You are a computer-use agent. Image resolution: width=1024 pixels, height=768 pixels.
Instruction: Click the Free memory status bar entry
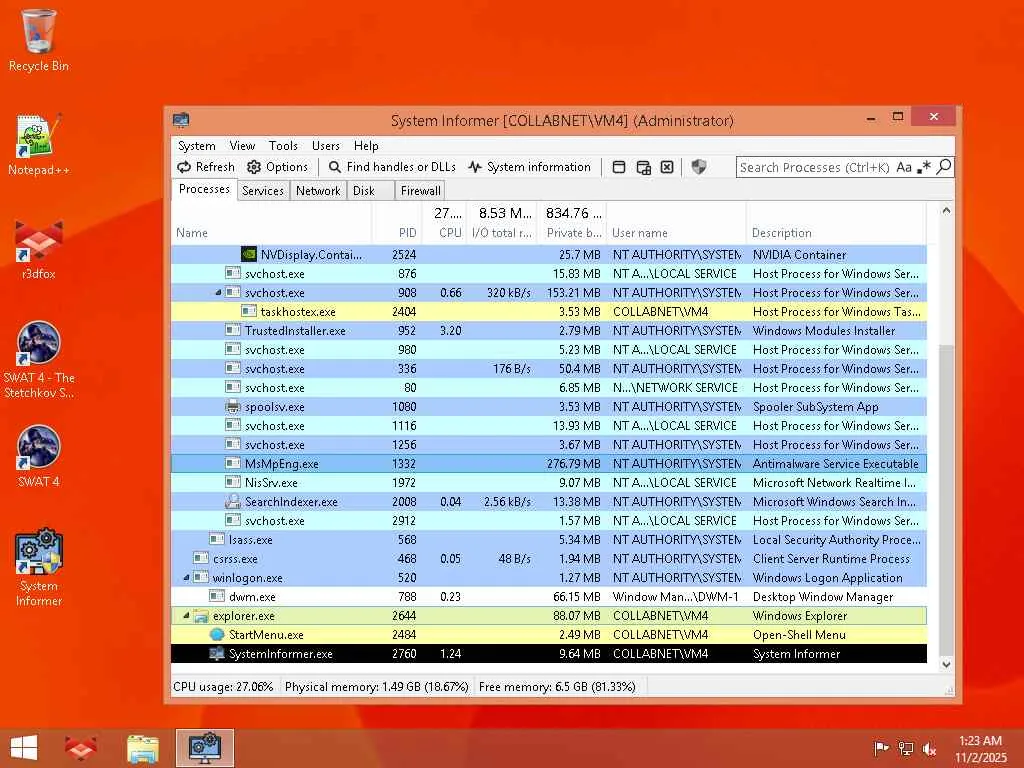pyautogui.click(x=557, y=687)
